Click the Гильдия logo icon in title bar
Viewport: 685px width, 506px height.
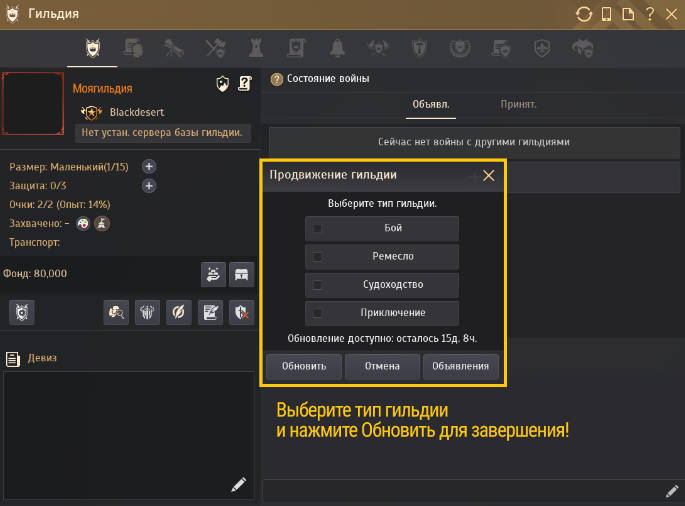(13, 14)
